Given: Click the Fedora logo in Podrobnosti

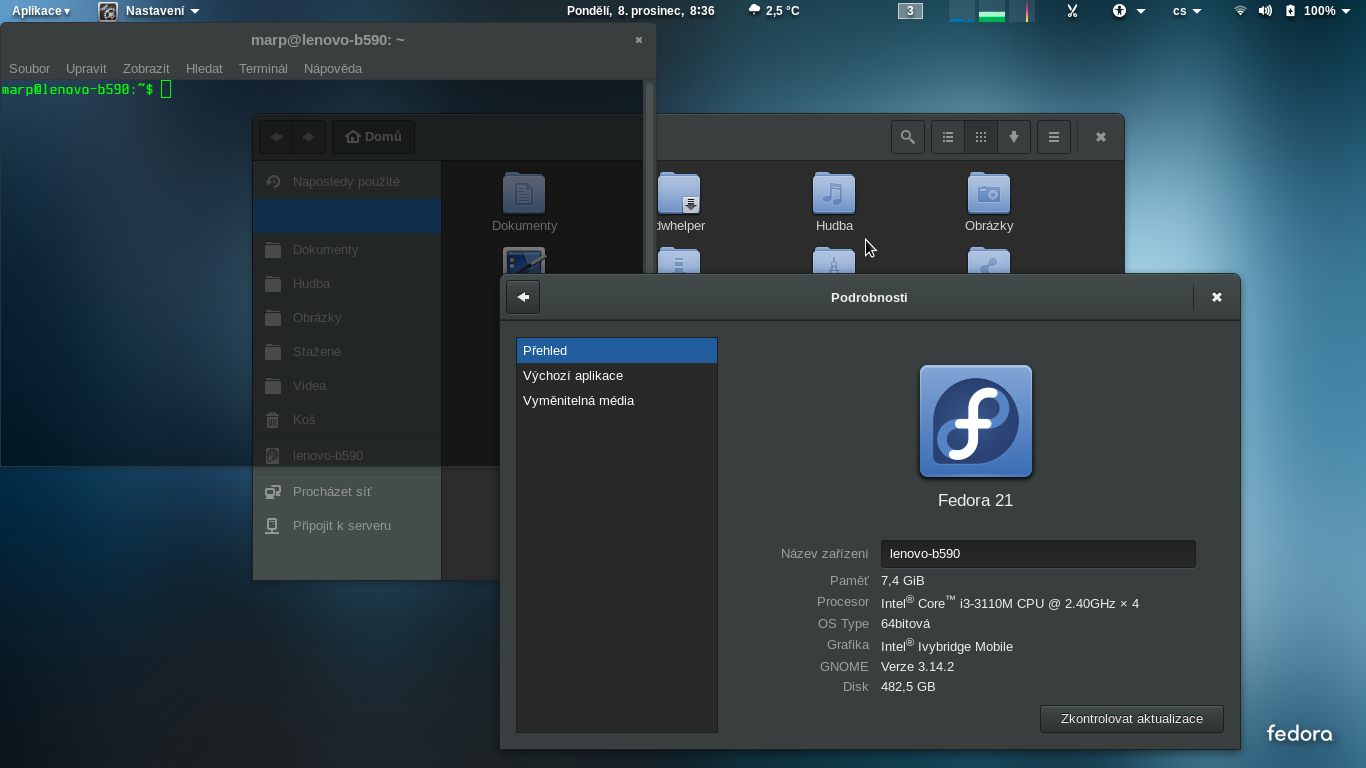Looking at the screenshot, I should [x=976, y=421].
